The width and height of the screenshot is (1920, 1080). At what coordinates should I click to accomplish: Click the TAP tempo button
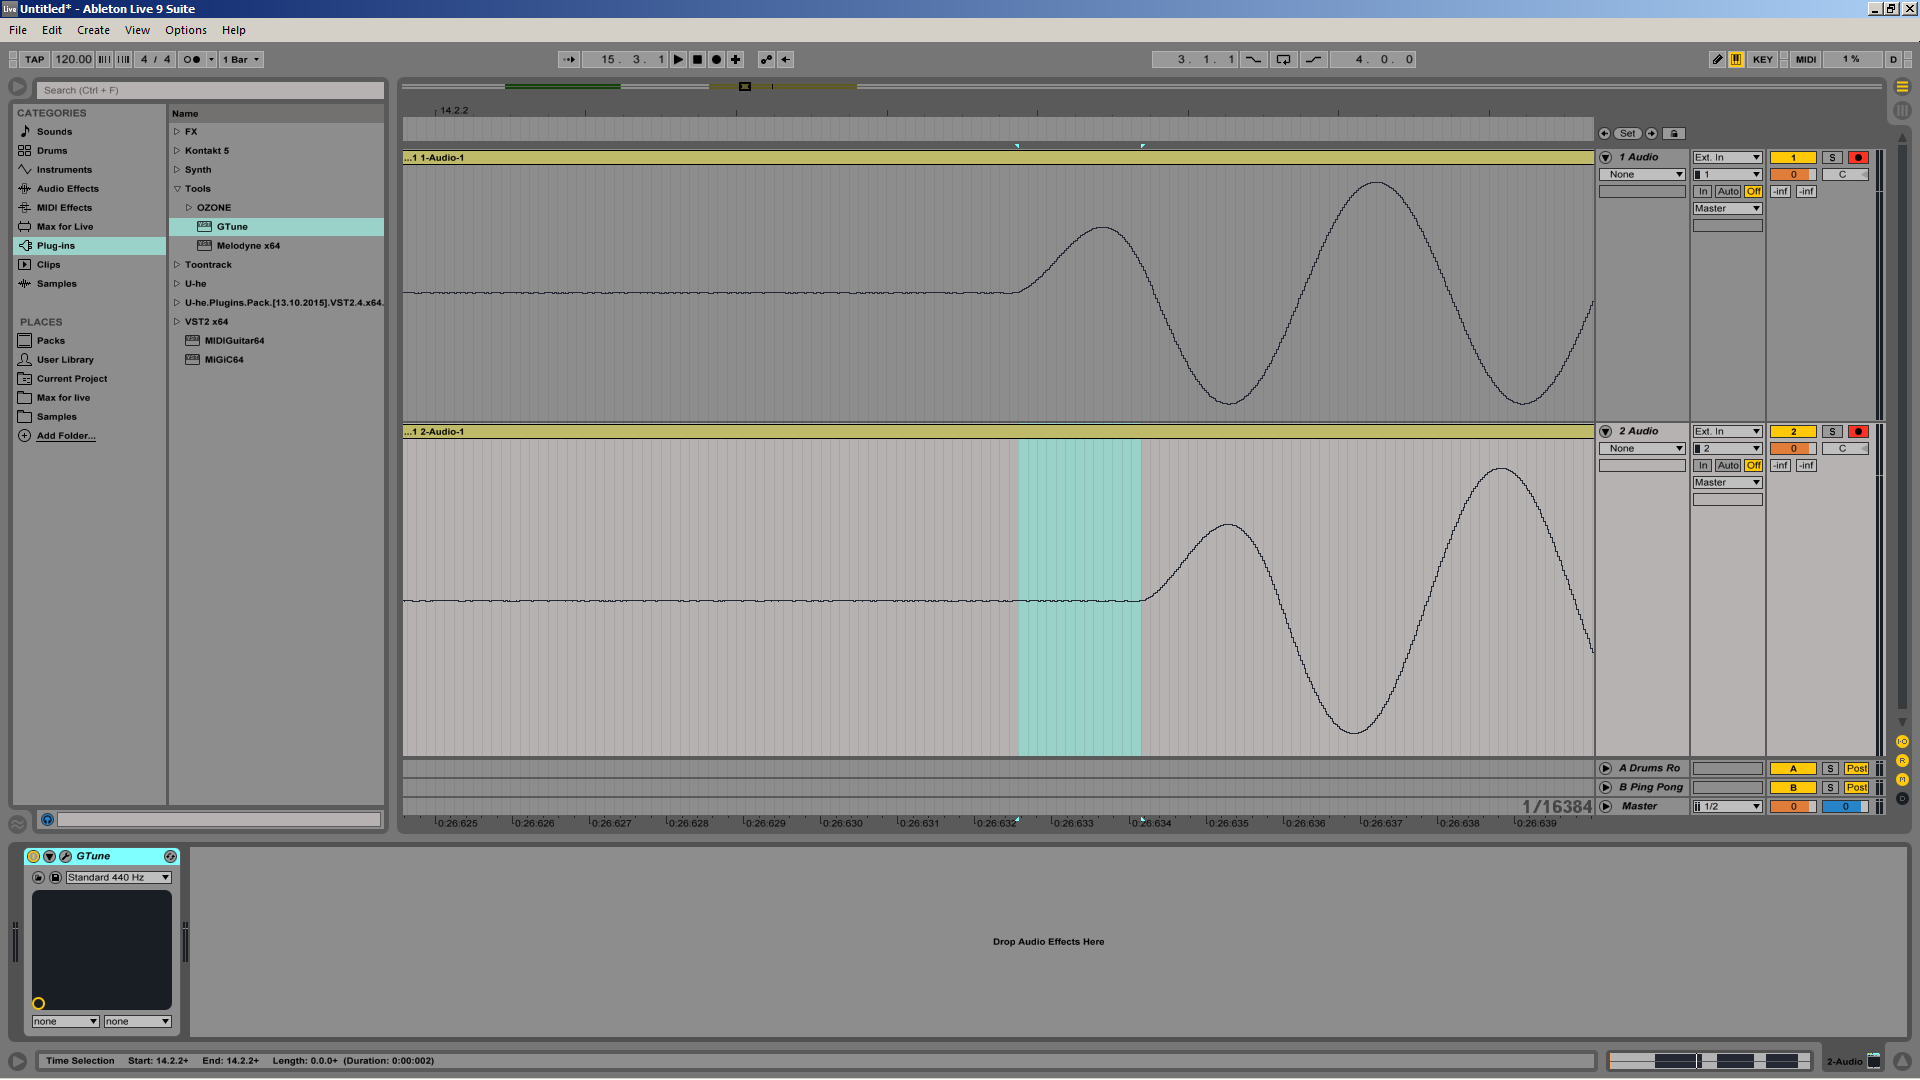pos(35,60)
